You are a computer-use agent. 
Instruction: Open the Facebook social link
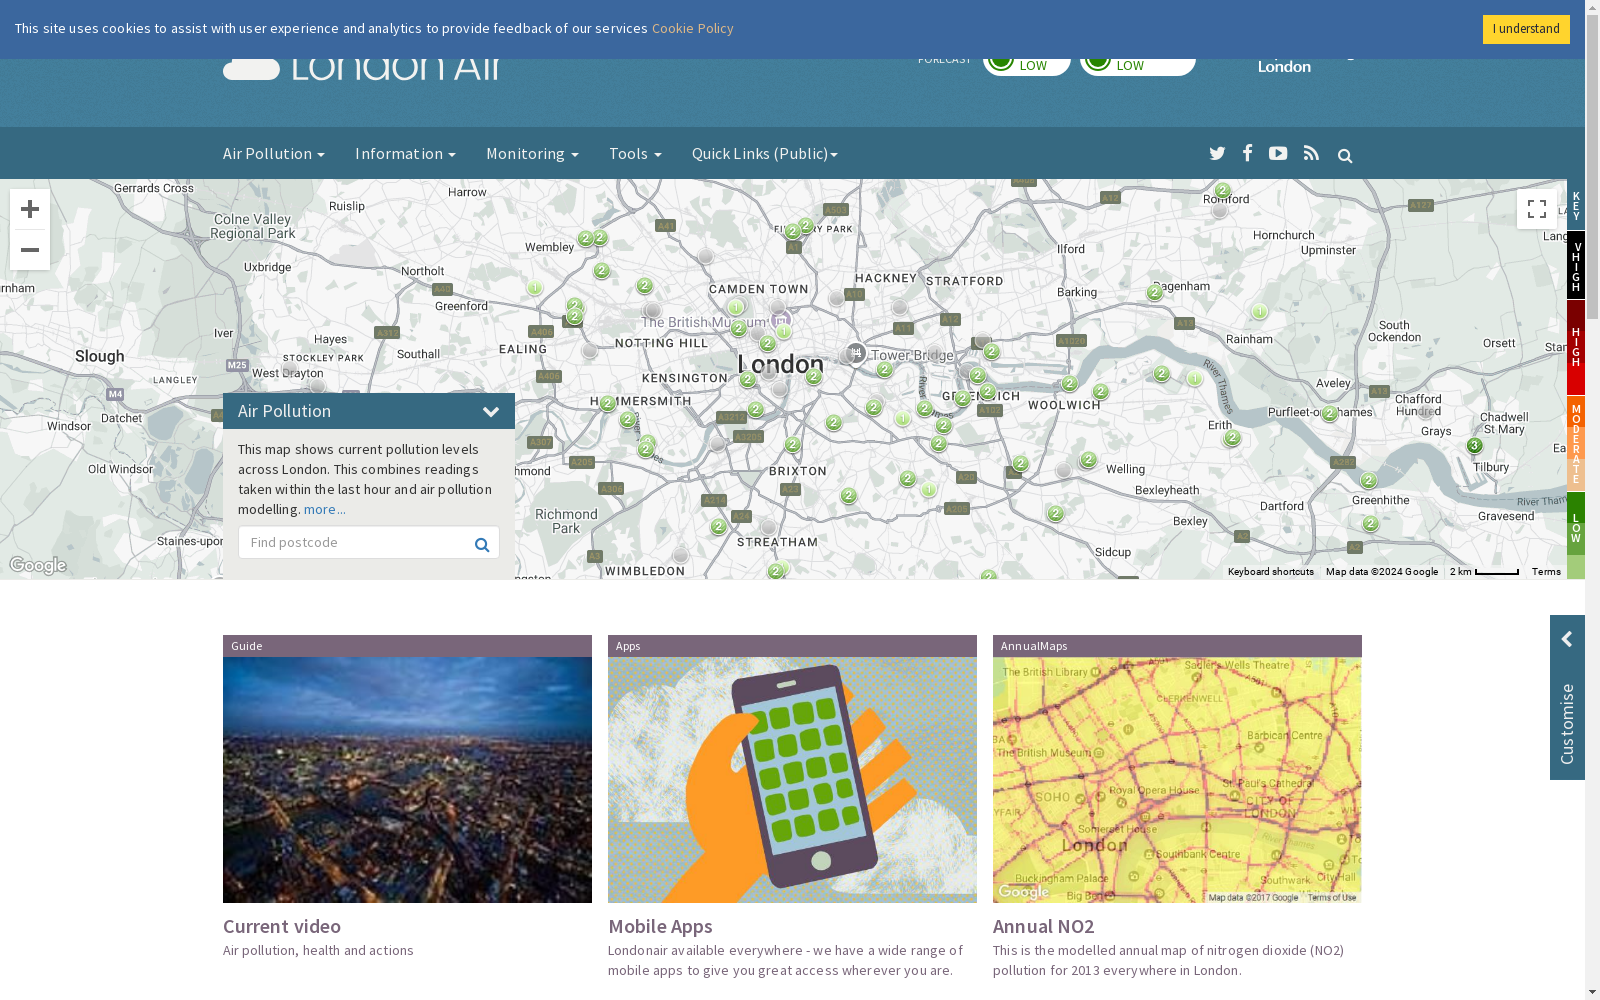[x=1247, y=152]
